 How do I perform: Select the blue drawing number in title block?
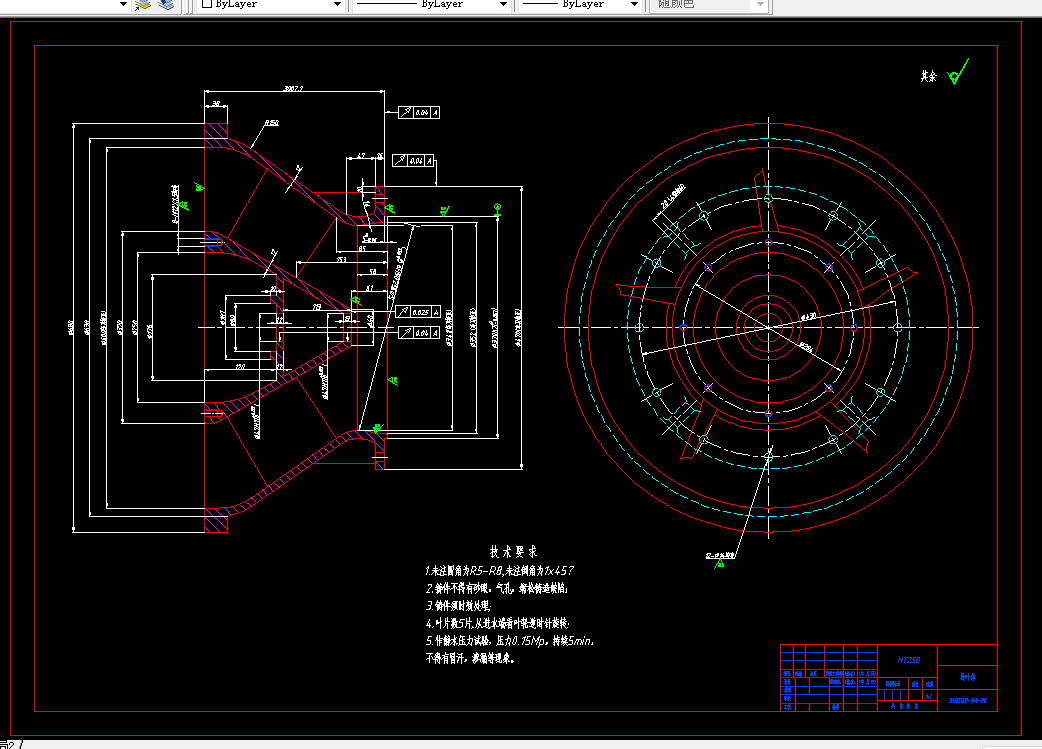click(968, 700)
